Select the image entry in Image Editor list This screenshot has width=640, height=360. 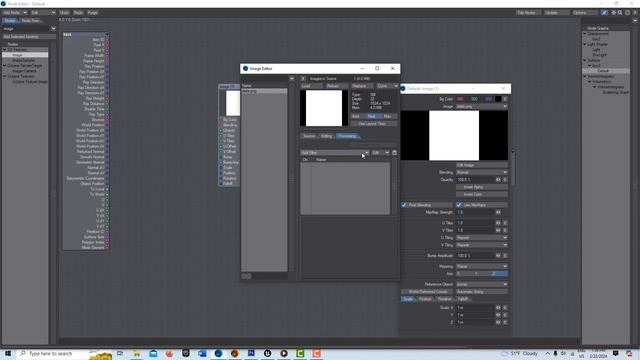[264, 92]
